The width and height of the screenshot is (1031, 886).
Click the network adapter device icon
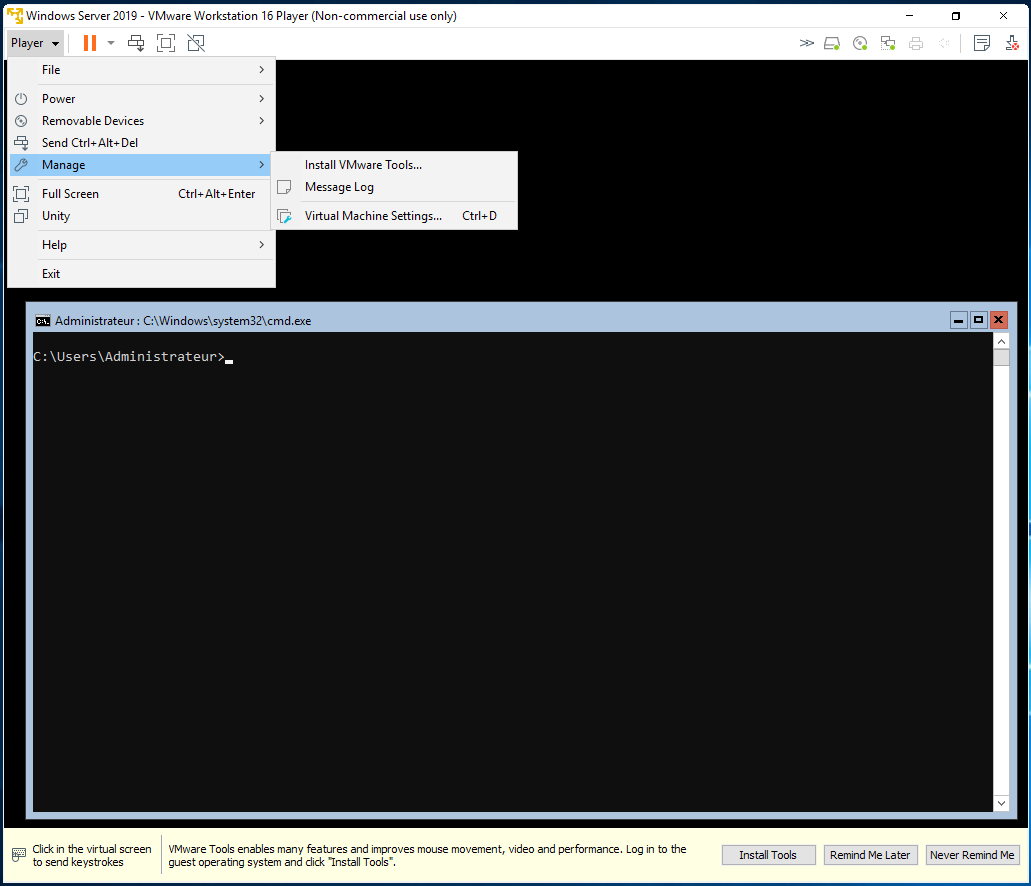pos(888,43)
